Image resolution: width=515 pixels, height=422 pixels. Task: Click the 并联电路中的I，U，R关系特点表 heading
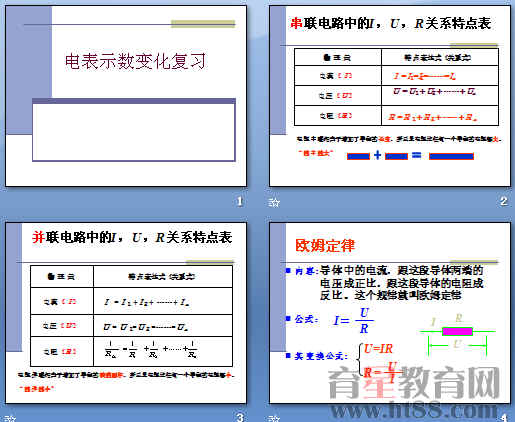click(132, 237)
